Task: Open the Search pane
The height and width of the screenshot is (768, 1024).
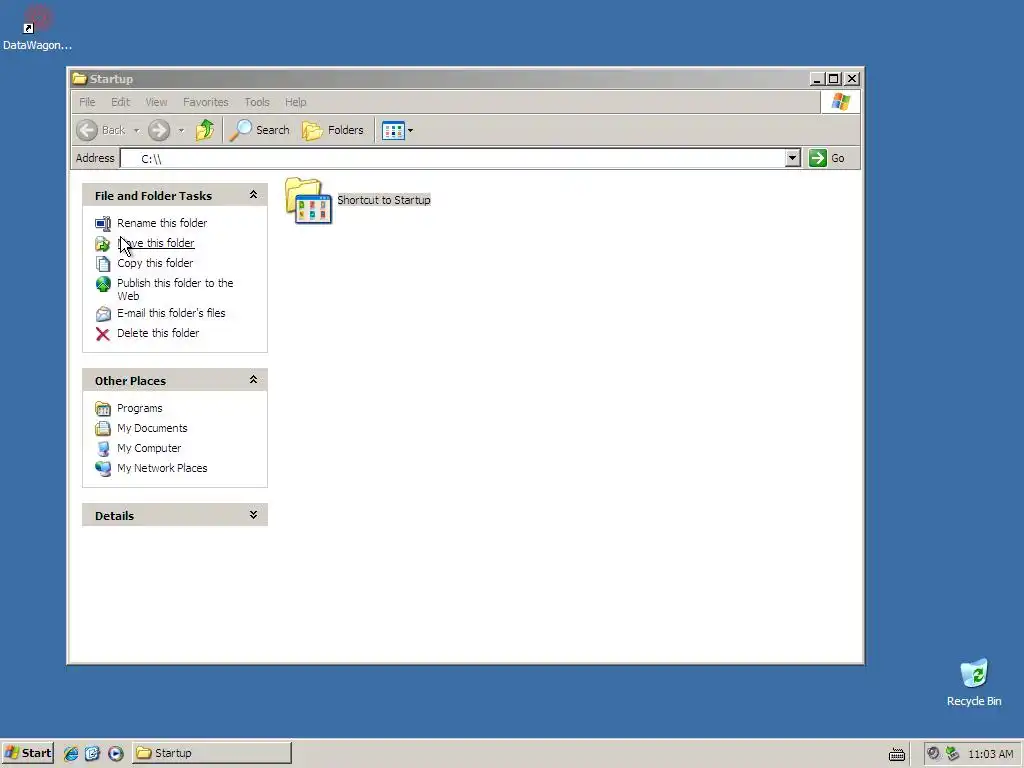Action: coord(260,130)
